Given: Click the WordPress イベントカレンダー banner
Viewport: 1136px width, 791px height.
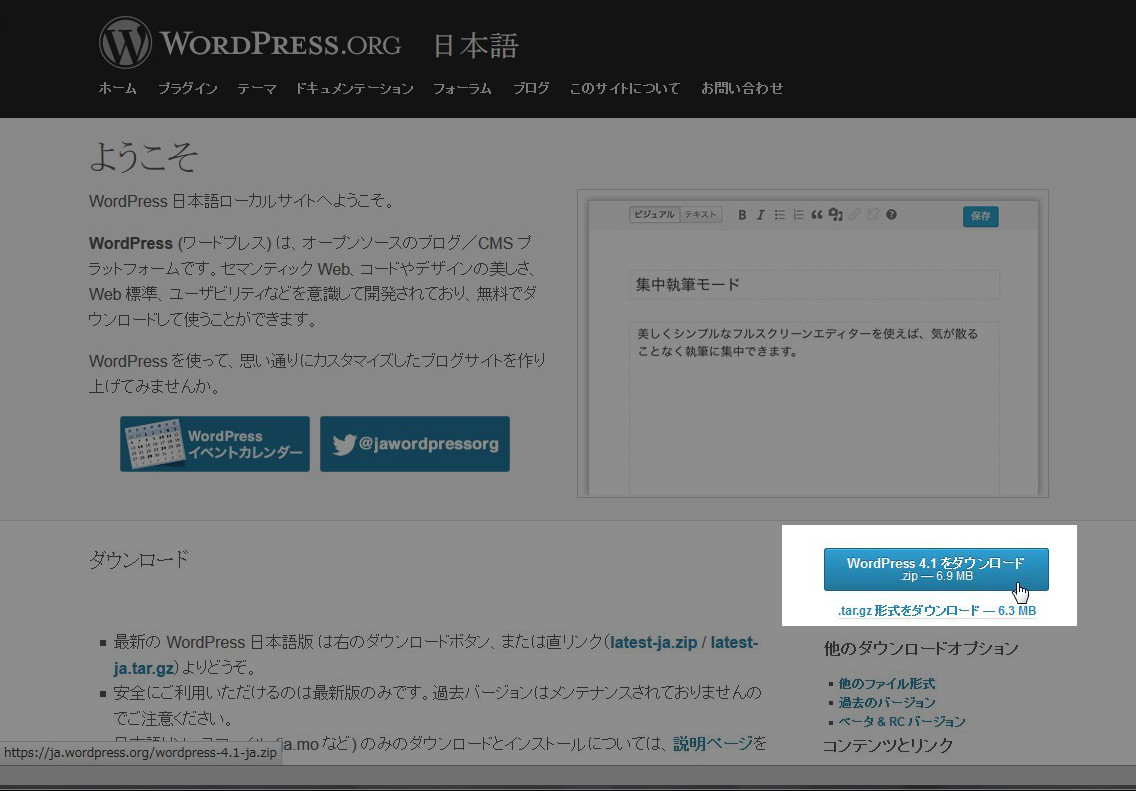Looking at the screenshot, I should tap(214, 444).
